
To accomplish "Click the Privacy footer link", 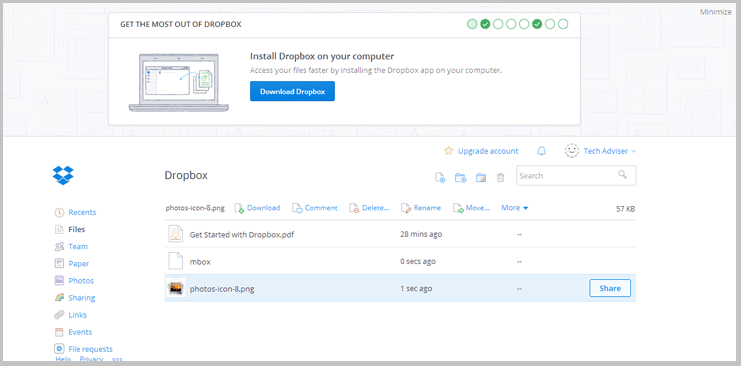I will (x=91, y=359).
